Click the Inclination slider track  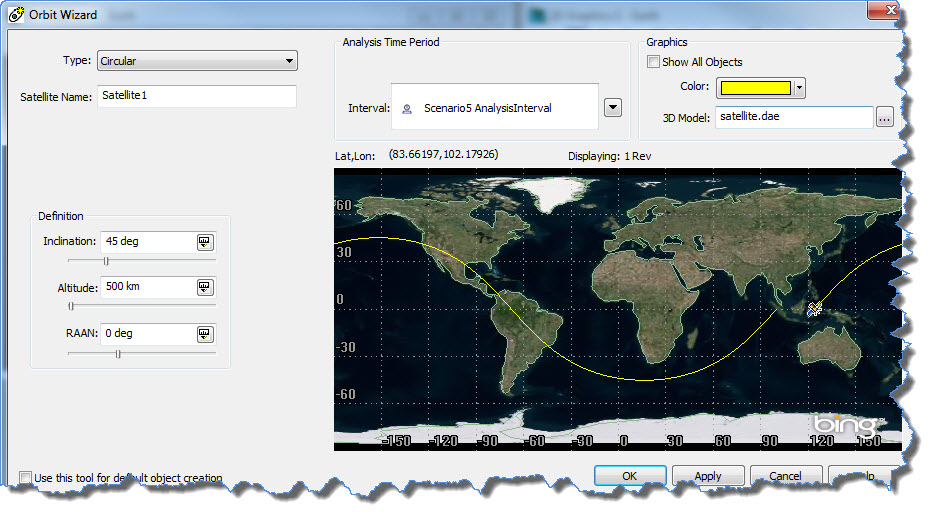(140, 260)
